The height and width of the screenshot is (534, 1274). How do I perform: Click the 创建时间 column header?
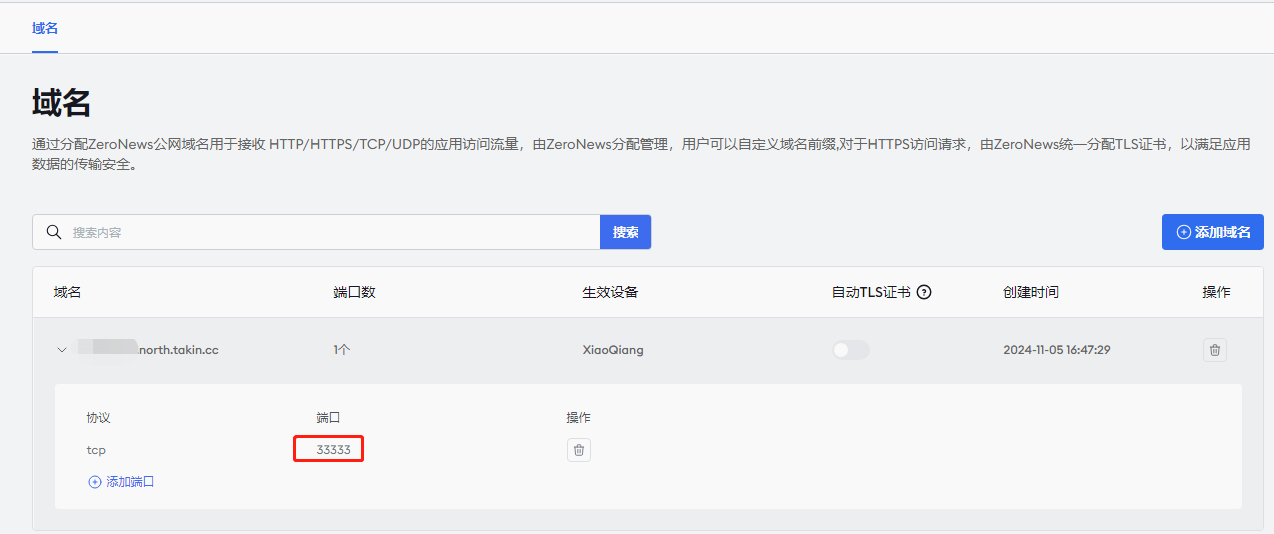tap(1031, 293)
